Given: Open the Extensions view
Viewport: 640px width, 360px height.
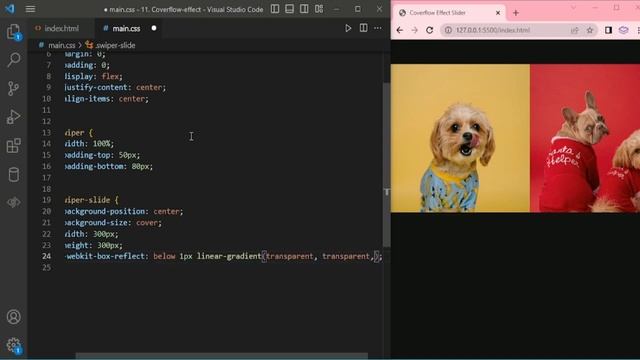Looking at the screenshot, I should point(13,145).
